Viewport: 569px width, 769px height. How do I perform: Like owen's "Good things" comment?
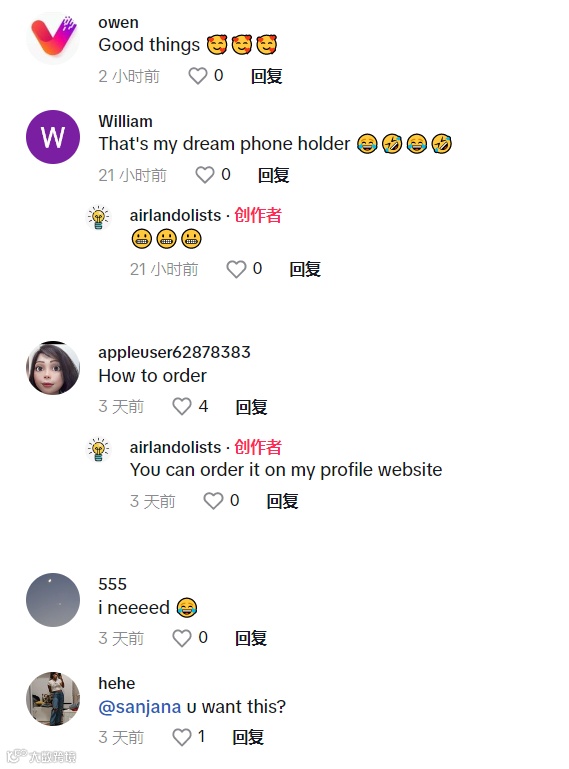[x=198, y=76]
